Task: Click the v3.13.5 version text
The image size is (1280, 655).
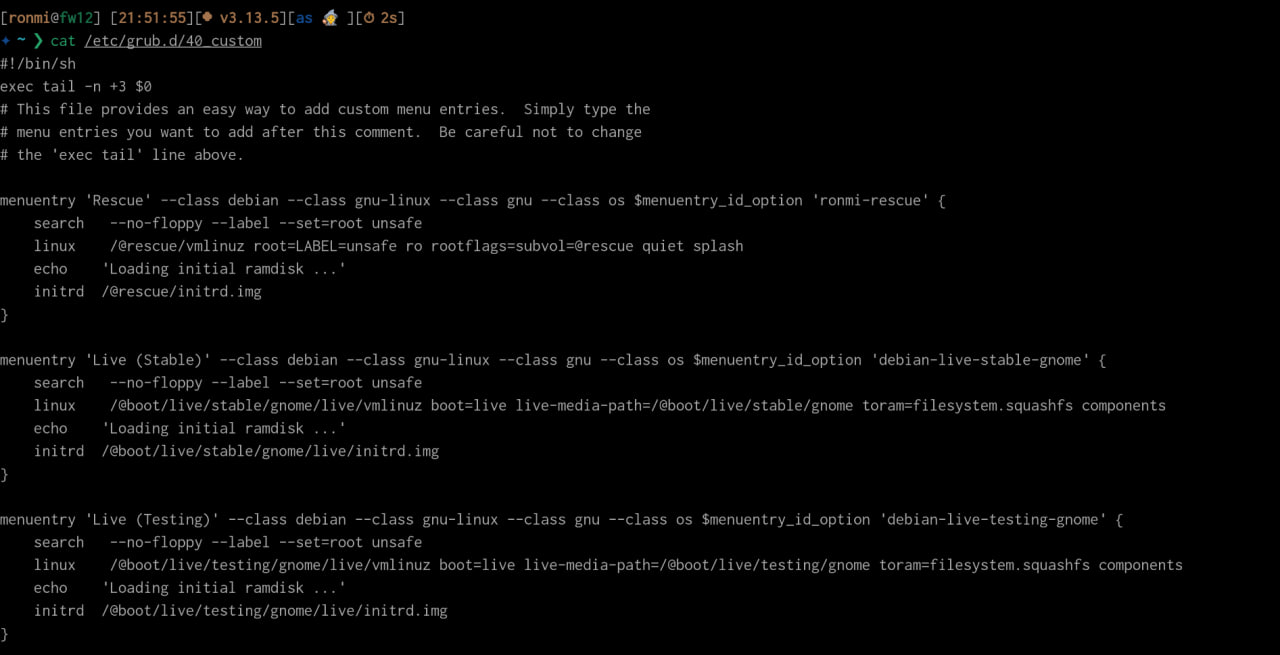Action: [249, 18]
